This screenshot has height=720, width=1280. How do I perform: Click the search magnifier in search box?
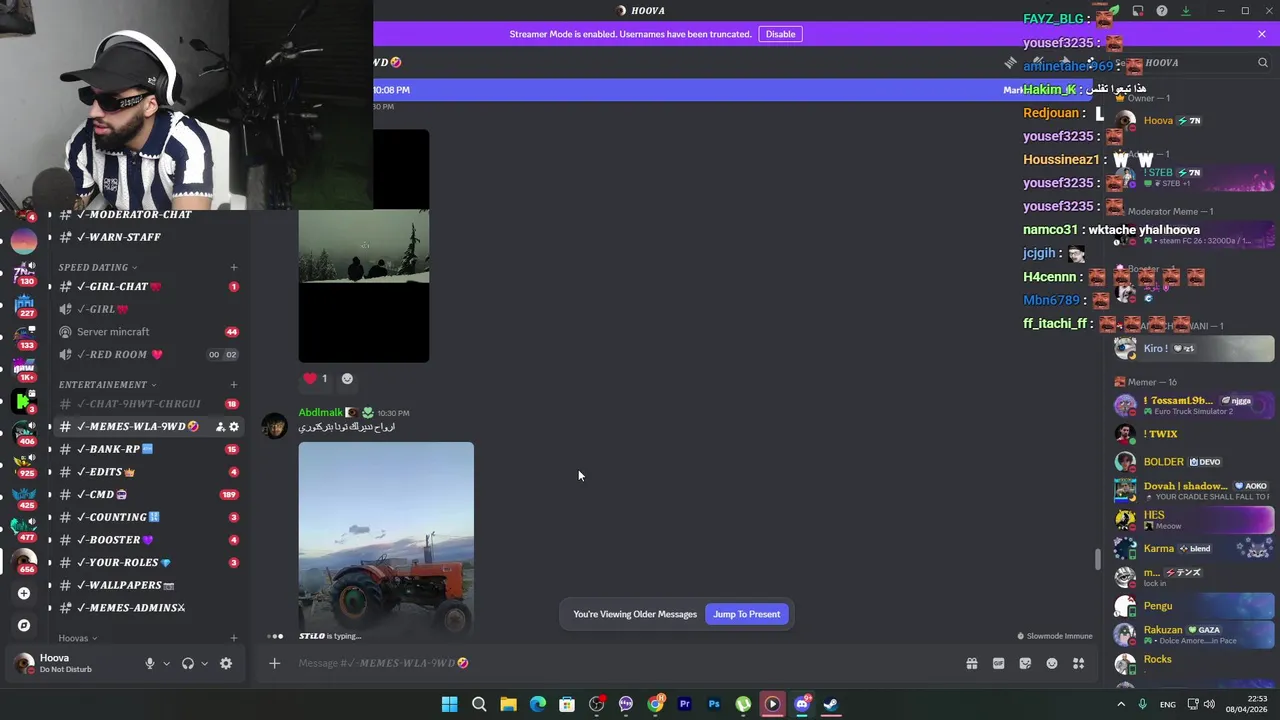point(1263,63)
